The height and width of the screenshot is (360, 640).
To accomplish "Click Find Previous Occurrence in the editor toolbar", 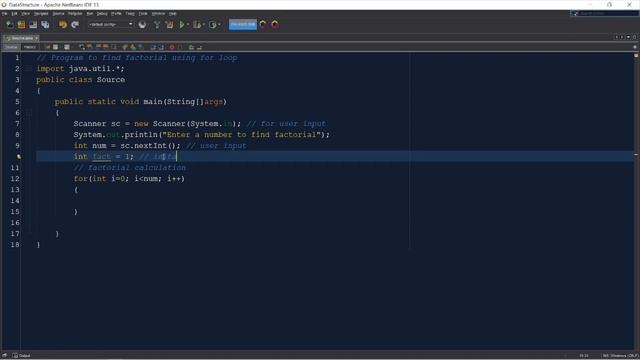I will coord(89,47).
